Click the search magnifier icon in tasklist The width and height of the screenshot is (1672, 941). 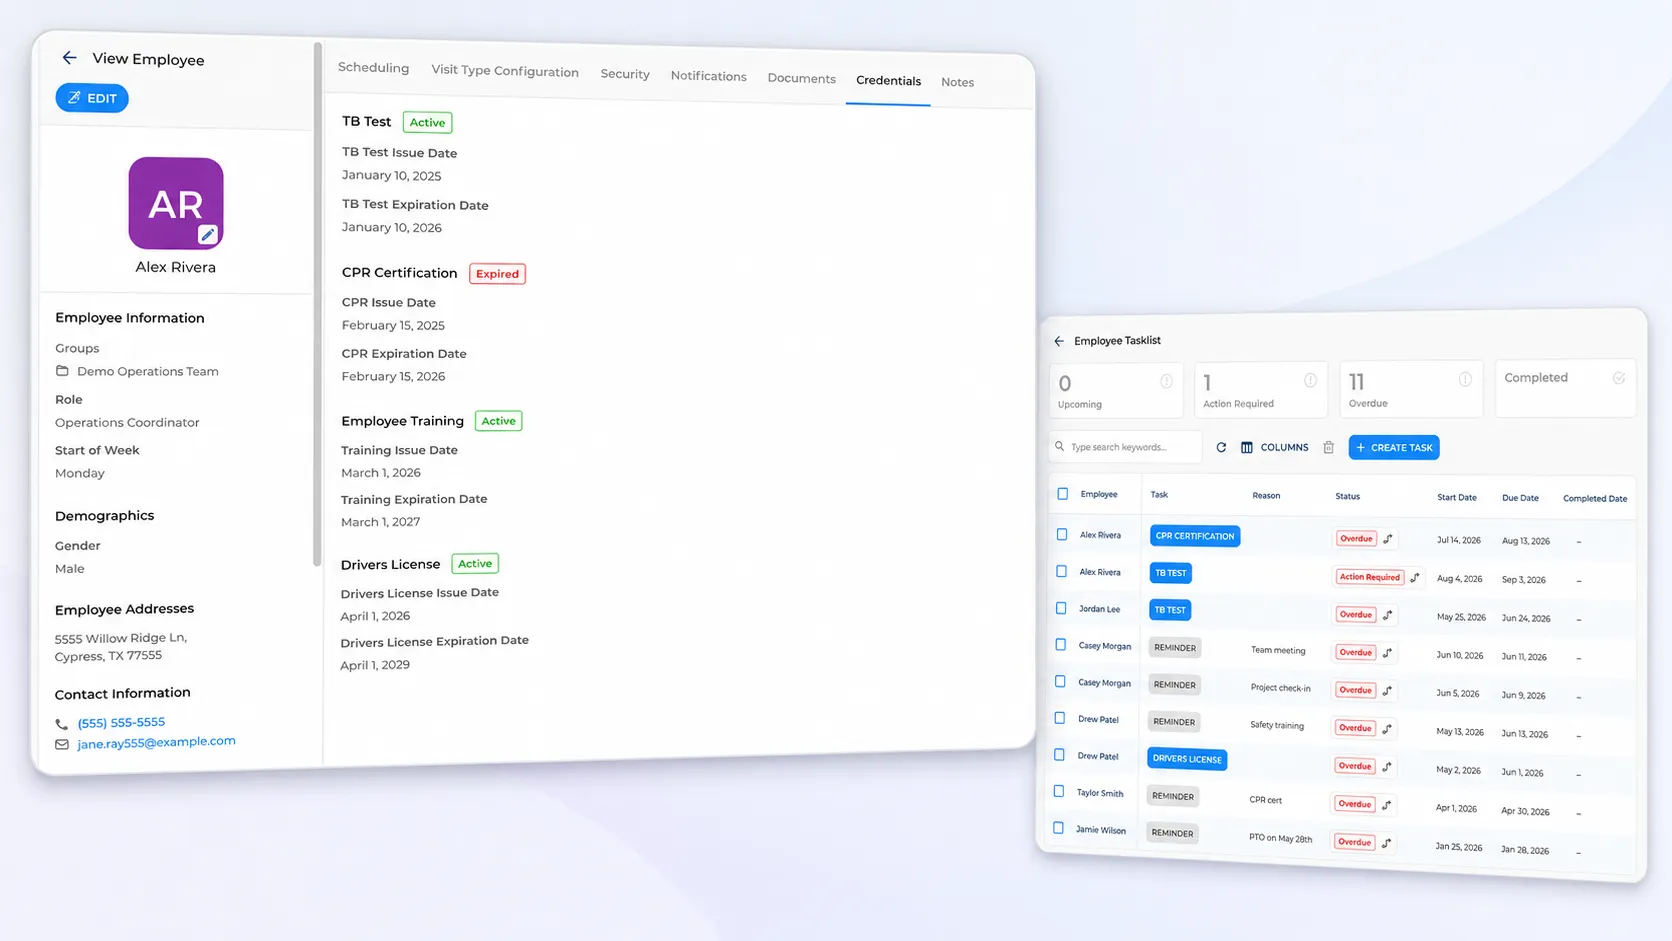pyautogui.click(x=1060, y=447)
